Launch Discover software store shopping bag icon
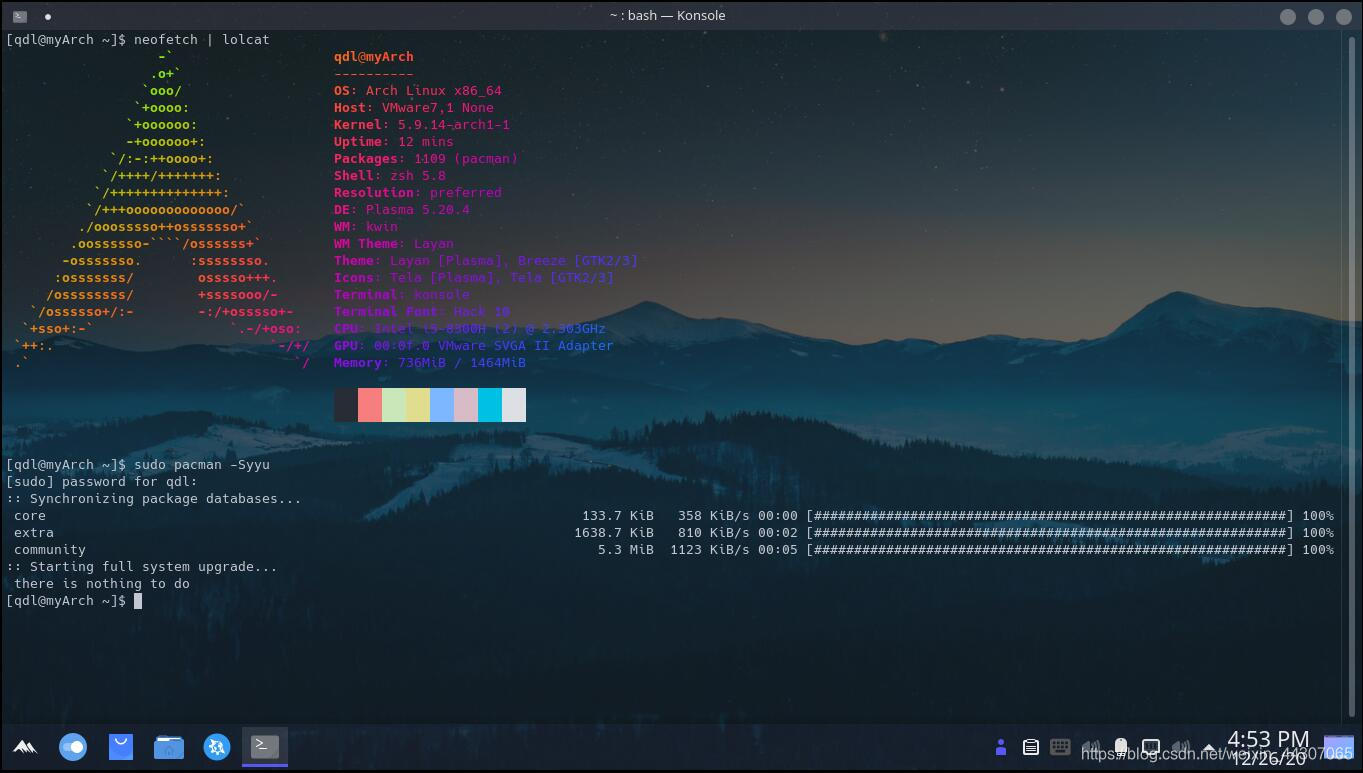1363x773 pixels. (x=121, y=747)
